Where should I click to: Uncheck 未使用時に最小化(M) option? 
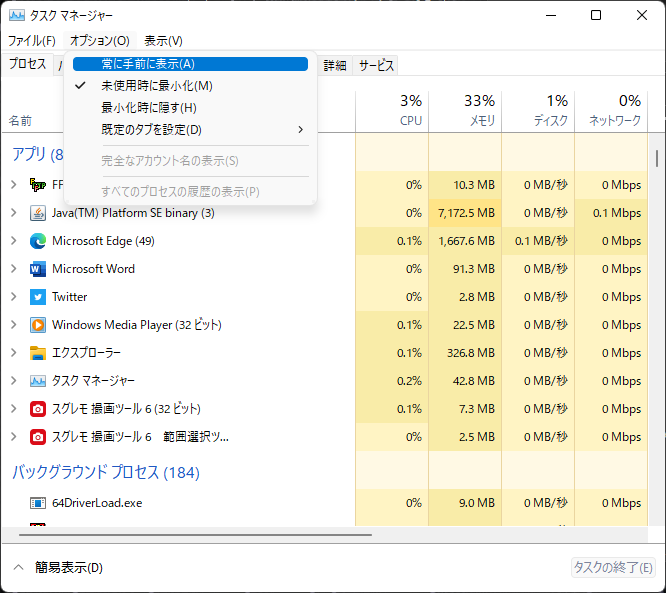pyautogui.click(x=190, y=86)
